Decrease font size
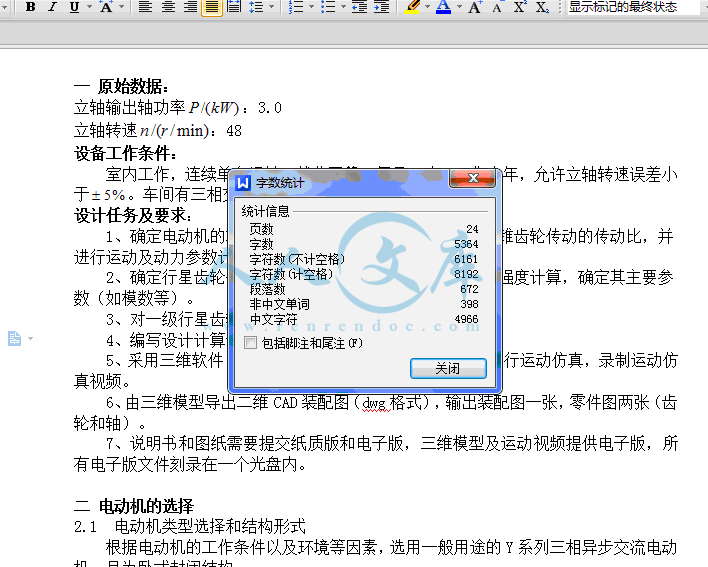 497,7
